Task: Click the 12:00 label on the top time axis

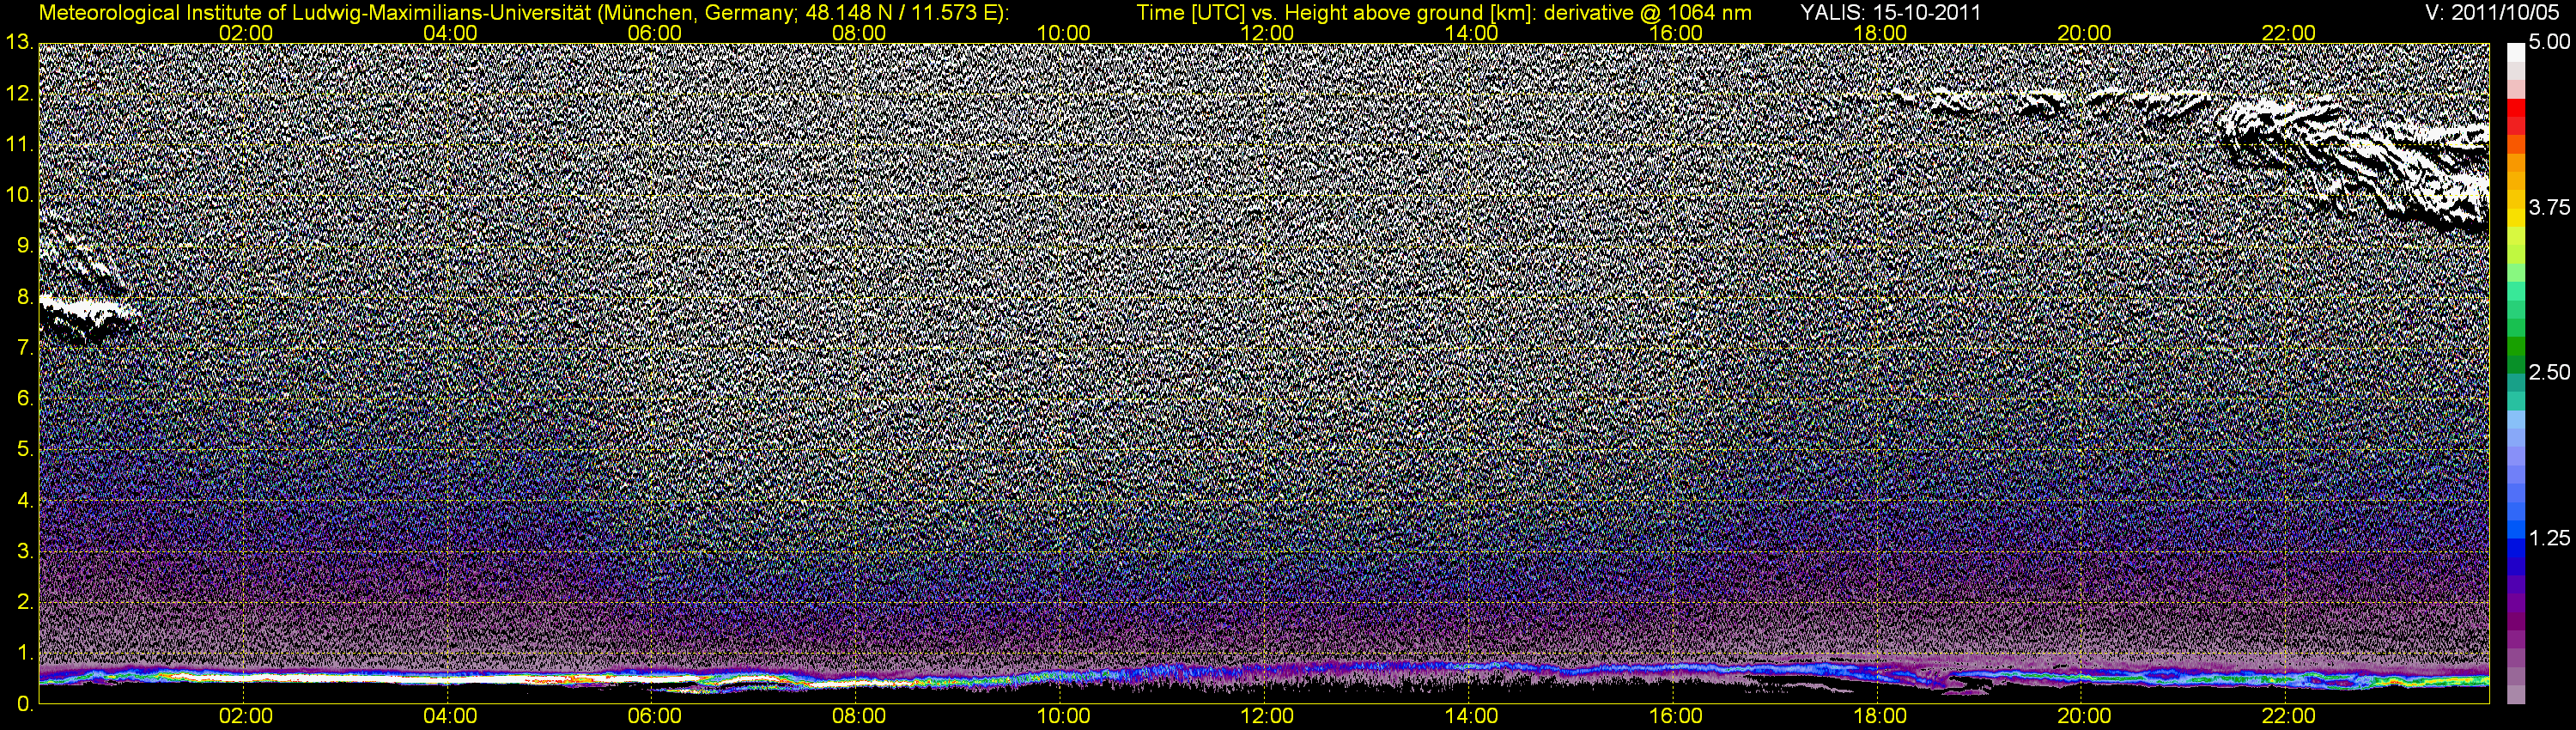Action: pos(1267,33)
